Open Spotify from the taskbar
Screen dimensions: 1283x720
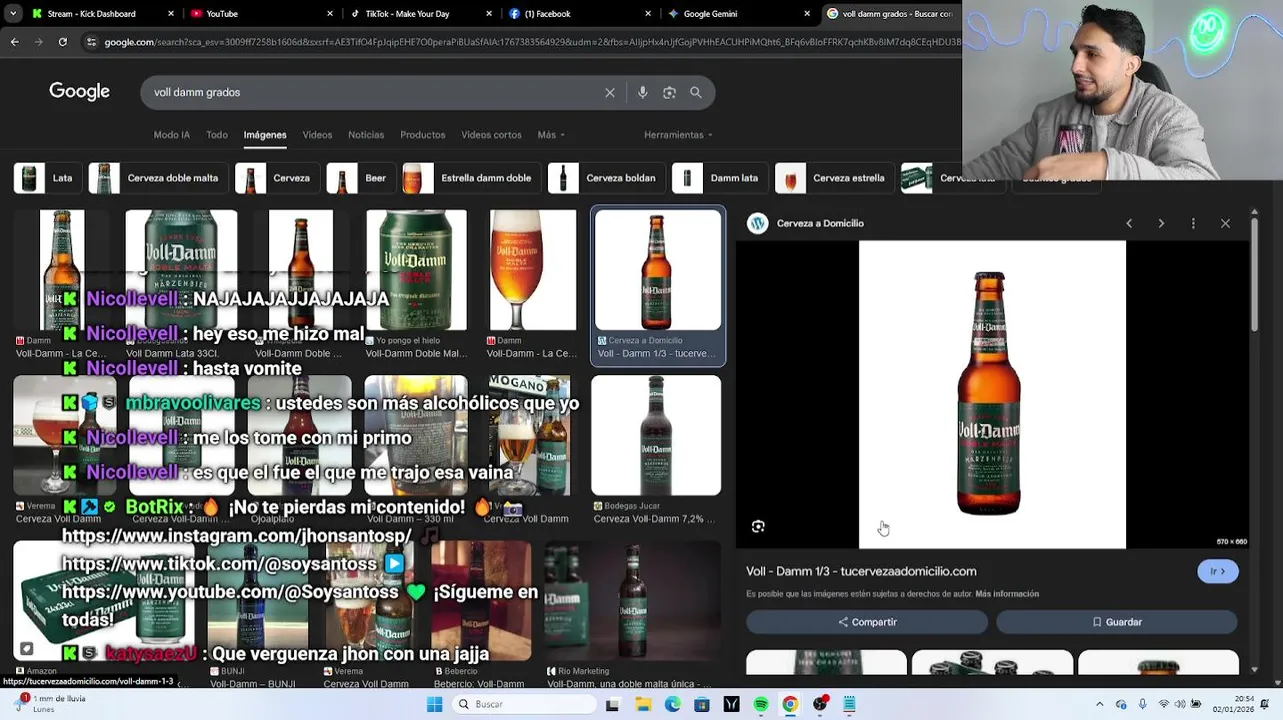761,704
